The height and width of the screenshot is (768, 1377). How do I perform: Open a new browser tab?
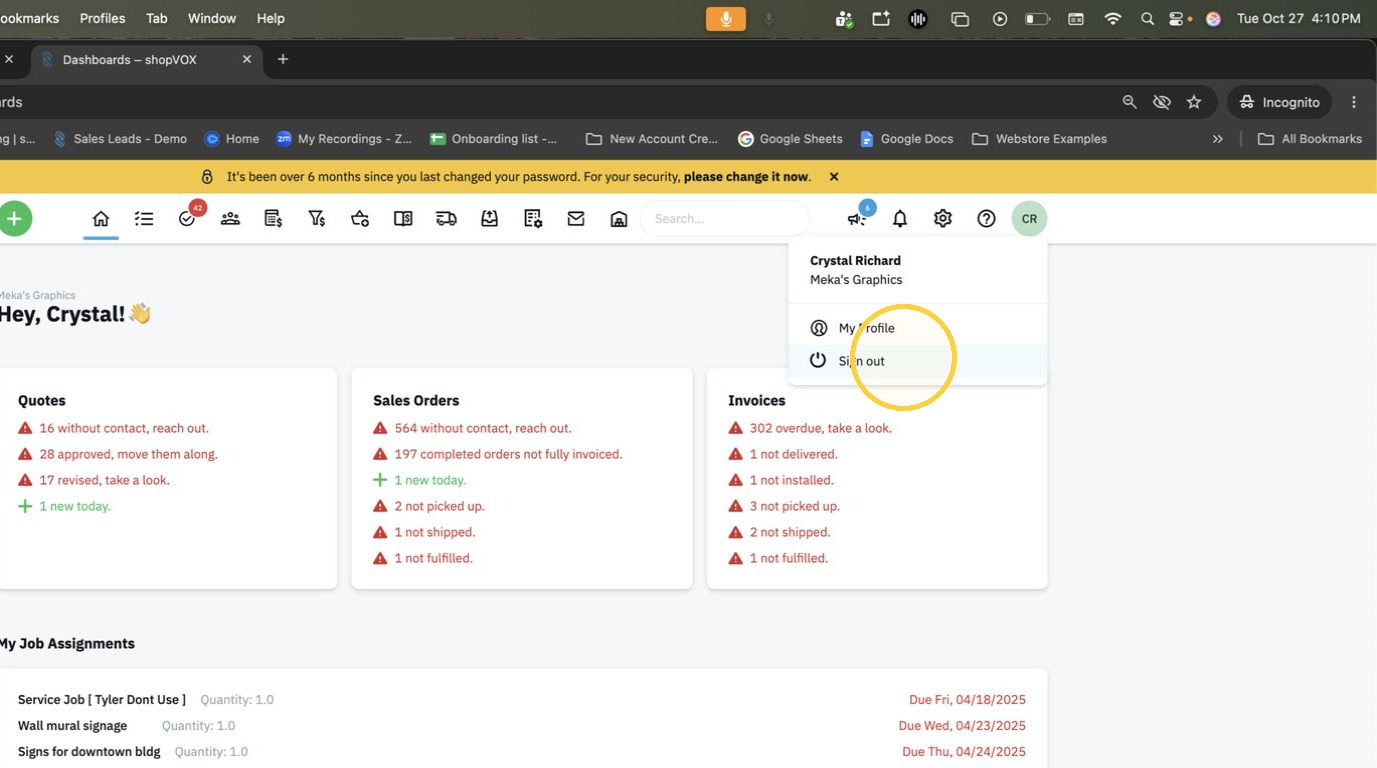[283, 59]
